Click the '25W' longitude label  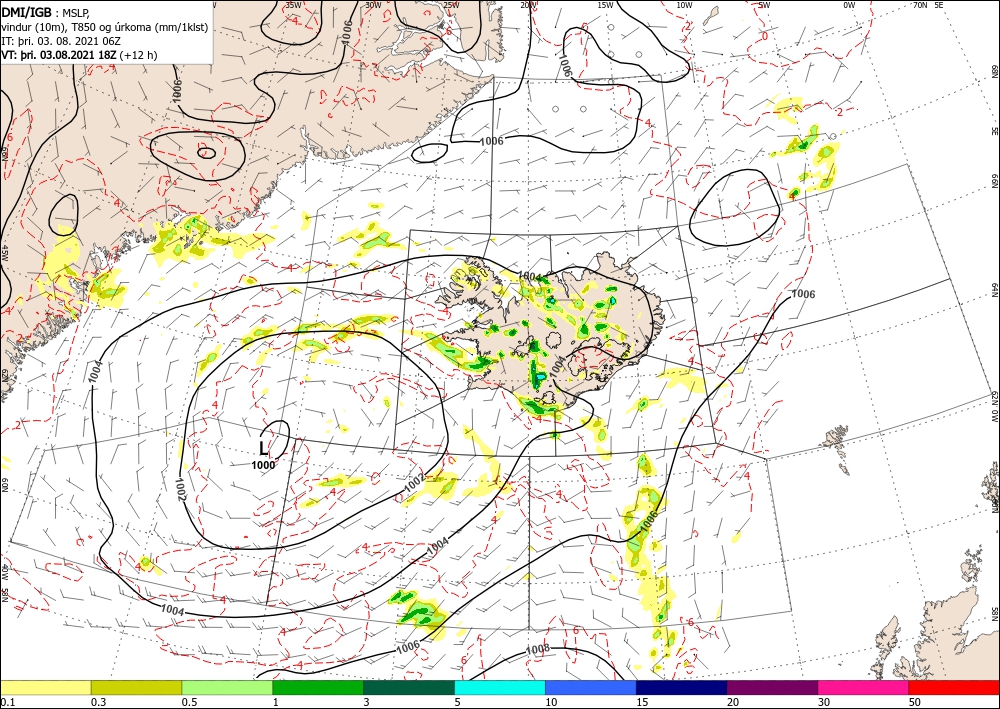tap(451, 4)
